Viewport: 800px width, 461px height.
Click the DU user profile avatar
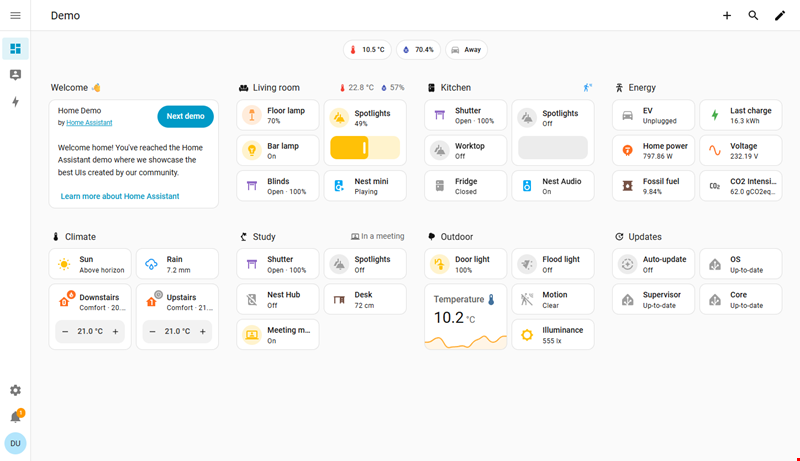pyautogui.click(x=15, y=443)
